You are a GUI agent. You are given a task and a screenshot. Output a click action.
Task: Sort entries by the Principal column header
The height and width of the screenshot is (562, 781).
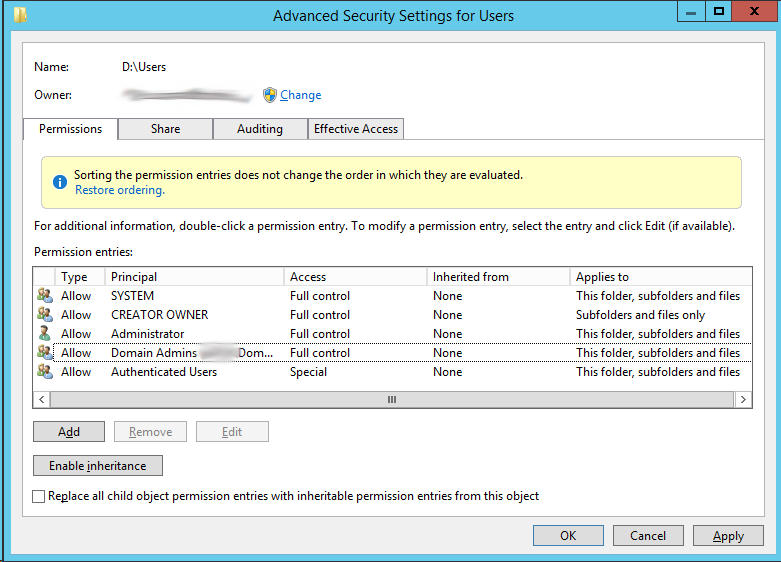pos(194,277)
